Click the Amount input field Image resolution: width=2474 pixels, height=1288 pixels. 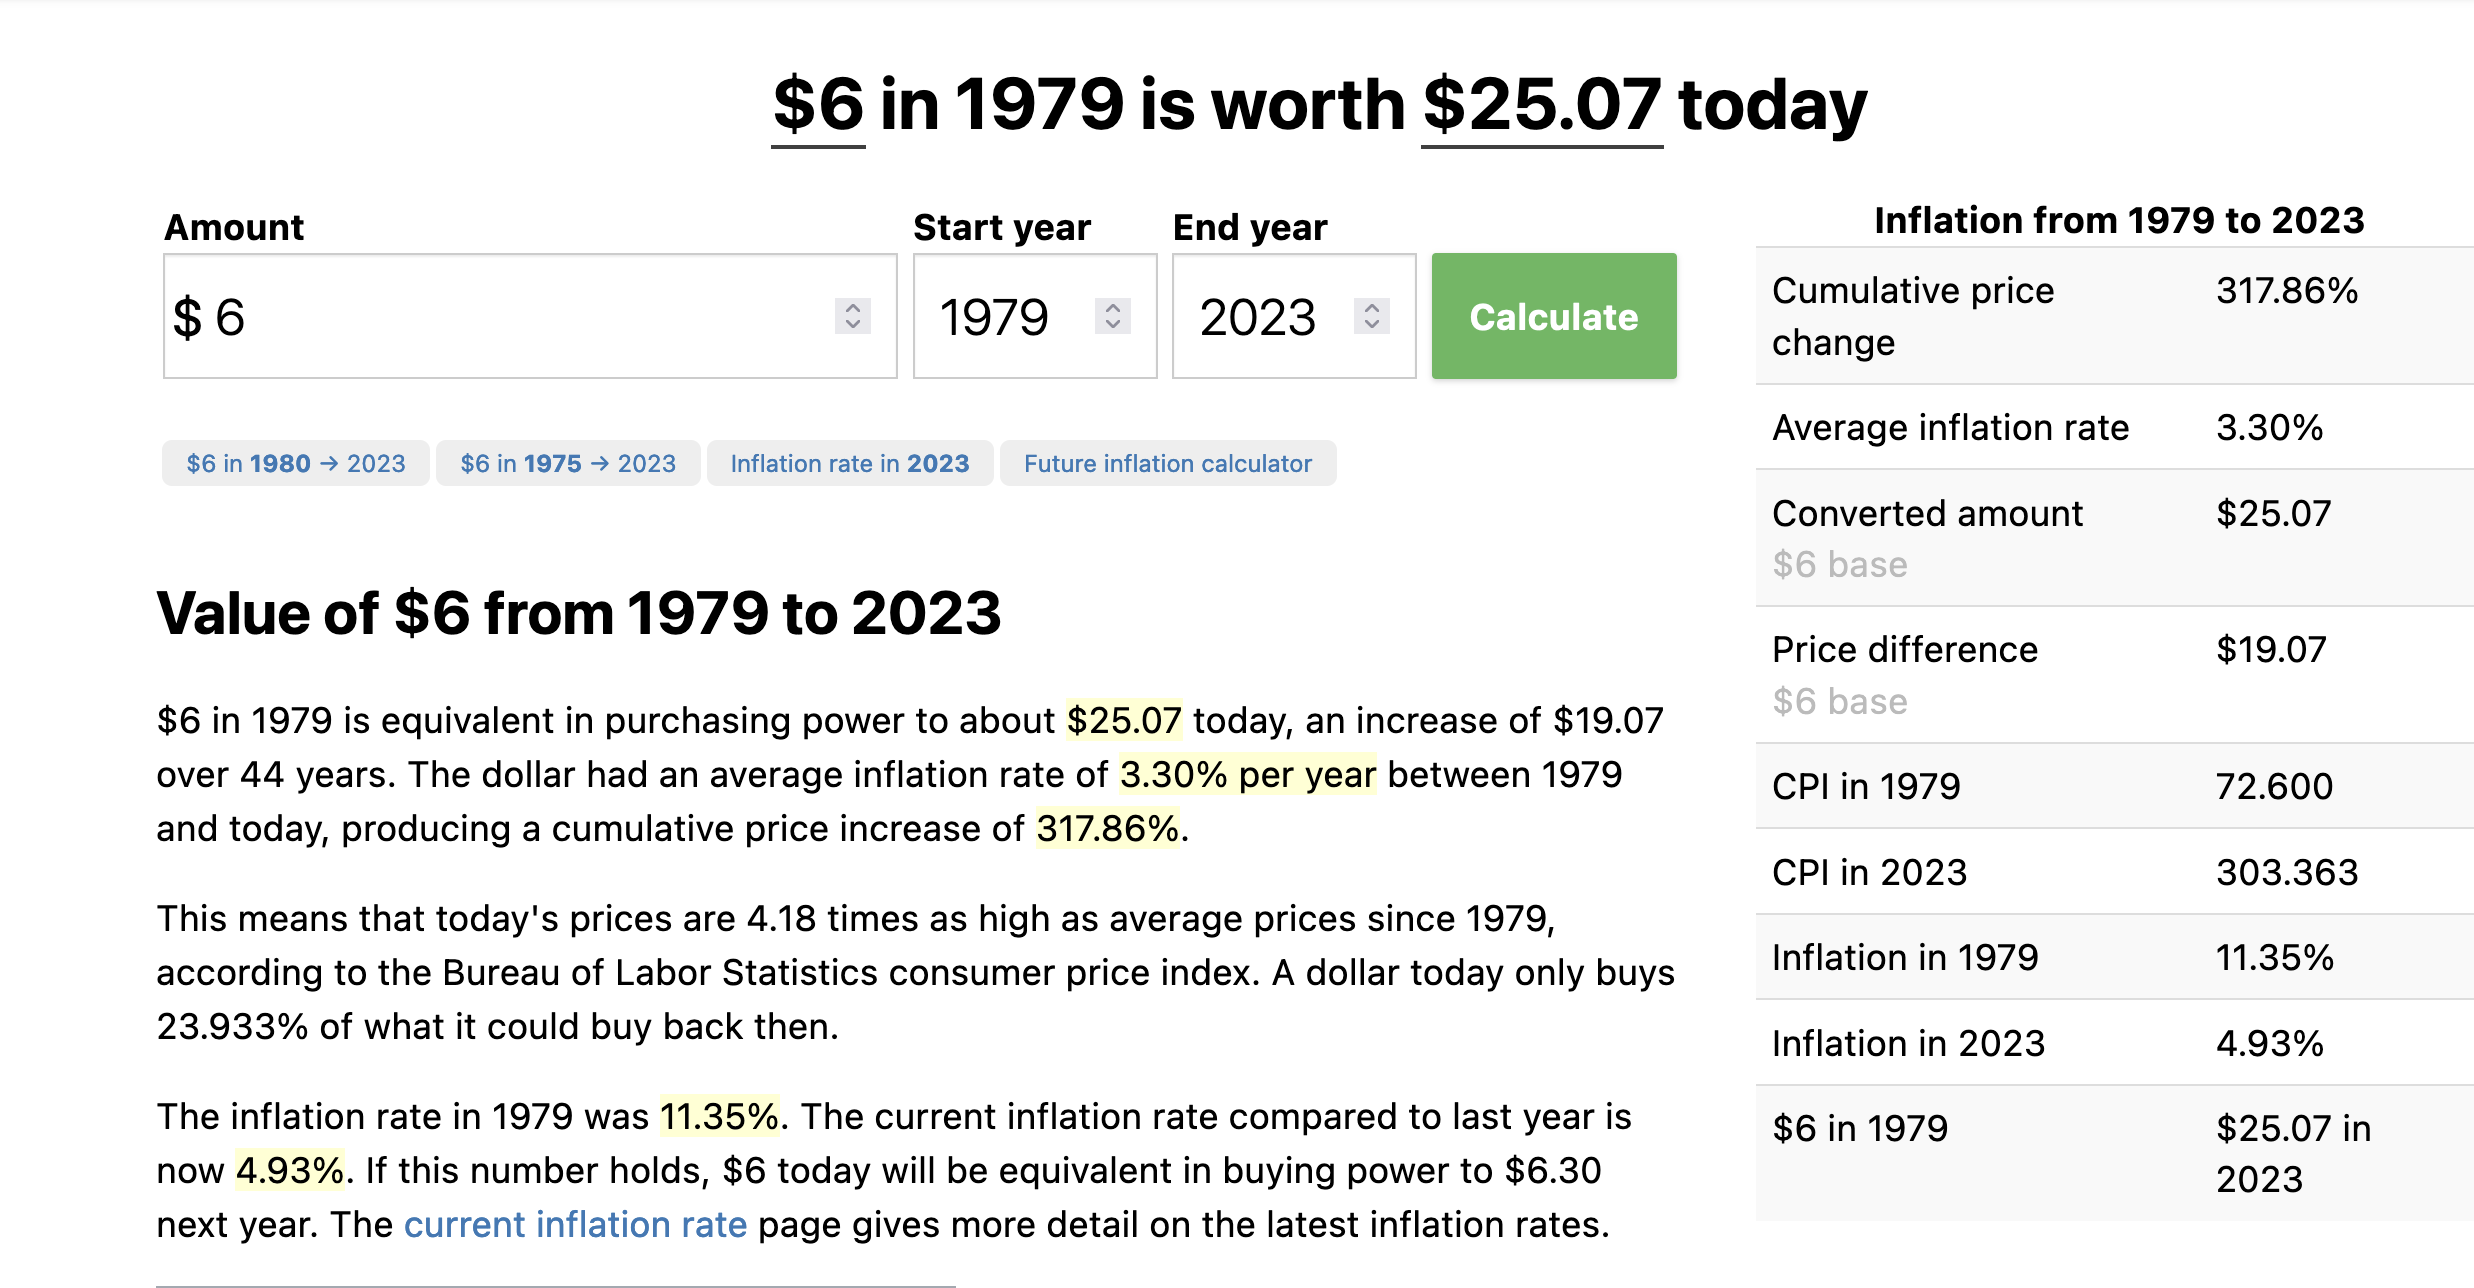pos(530,316)
